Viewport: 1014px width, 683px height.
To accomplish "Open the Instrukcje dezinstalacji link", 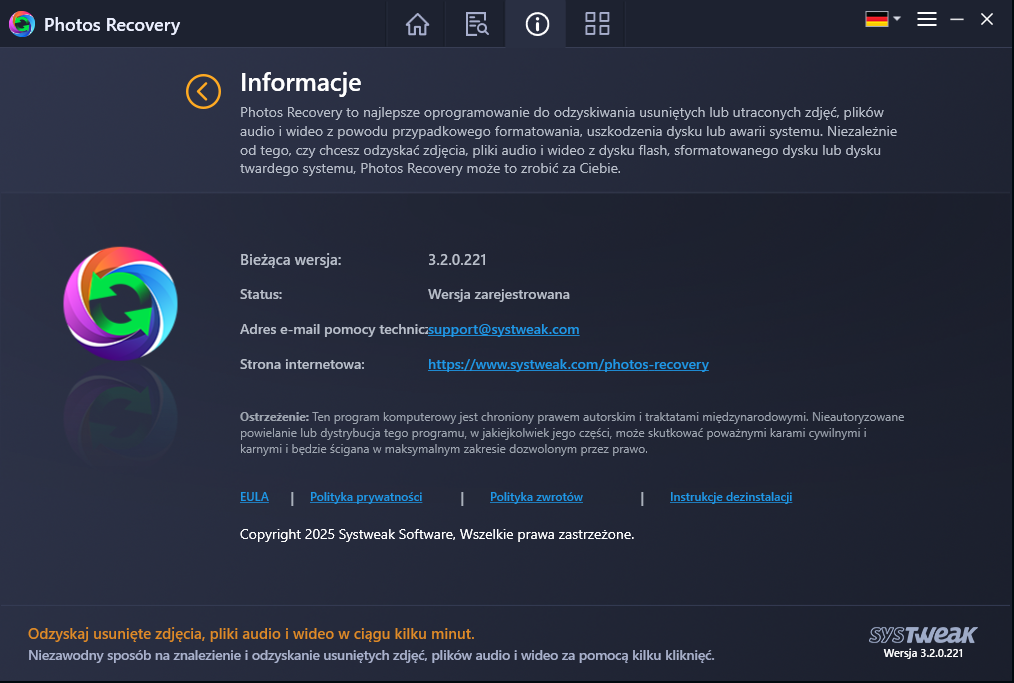I will click(x=731, y=497).
